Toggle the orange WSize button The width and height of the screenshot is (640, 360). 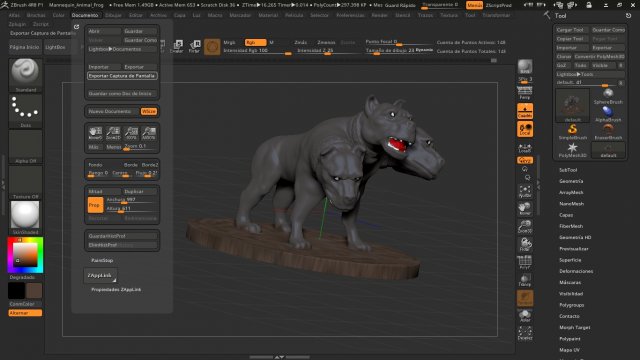point(149,111)
